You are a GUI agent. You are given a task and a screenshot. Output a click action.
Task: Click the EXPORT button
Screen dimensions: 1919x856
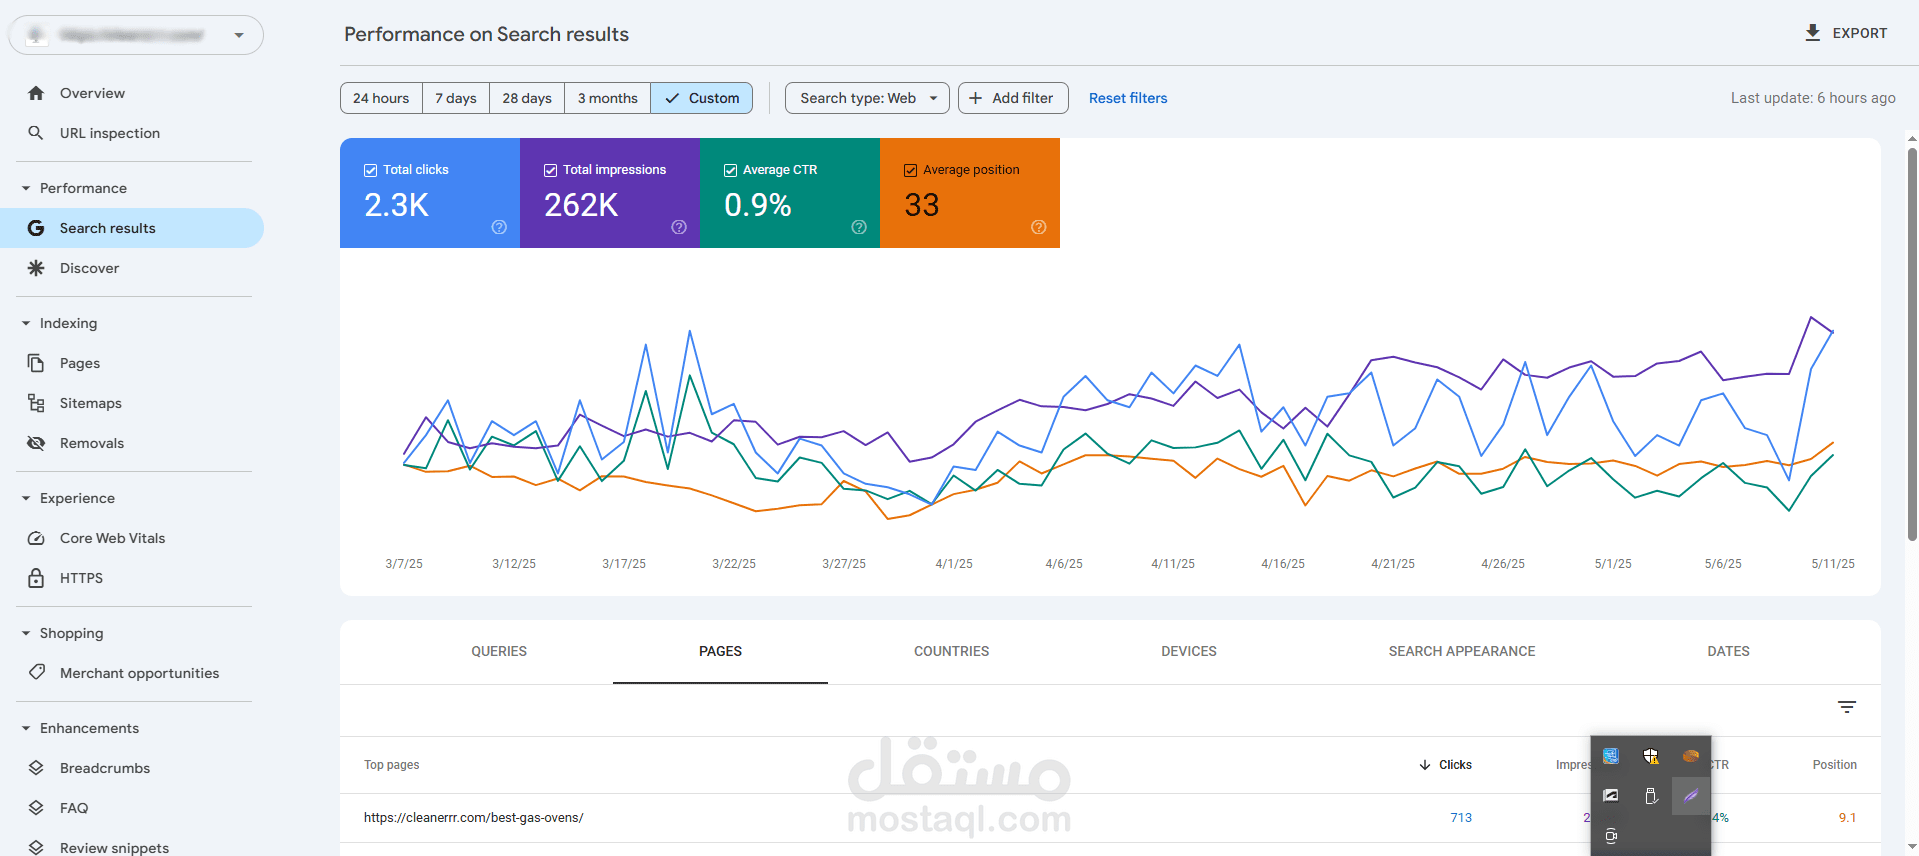pyautogui.click(x=1846, y=33)
